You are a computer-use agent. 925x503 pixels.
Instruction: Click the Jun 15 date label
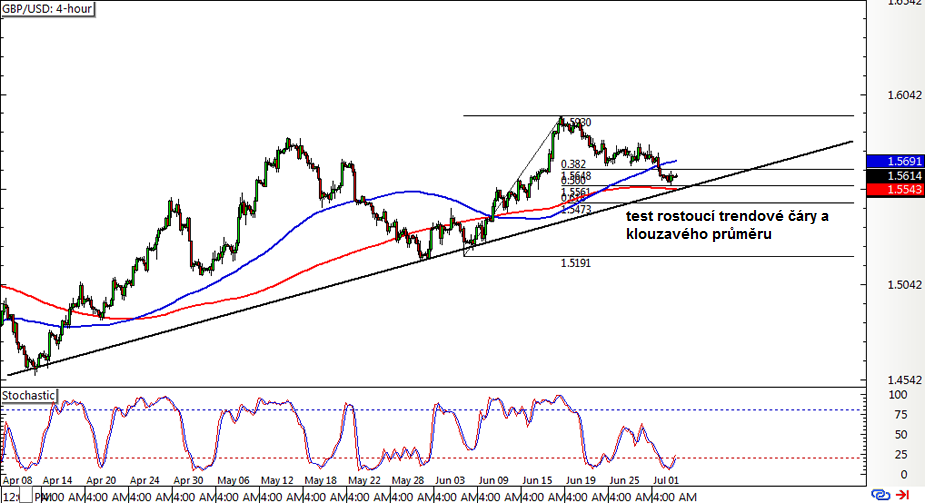[537, 481]
